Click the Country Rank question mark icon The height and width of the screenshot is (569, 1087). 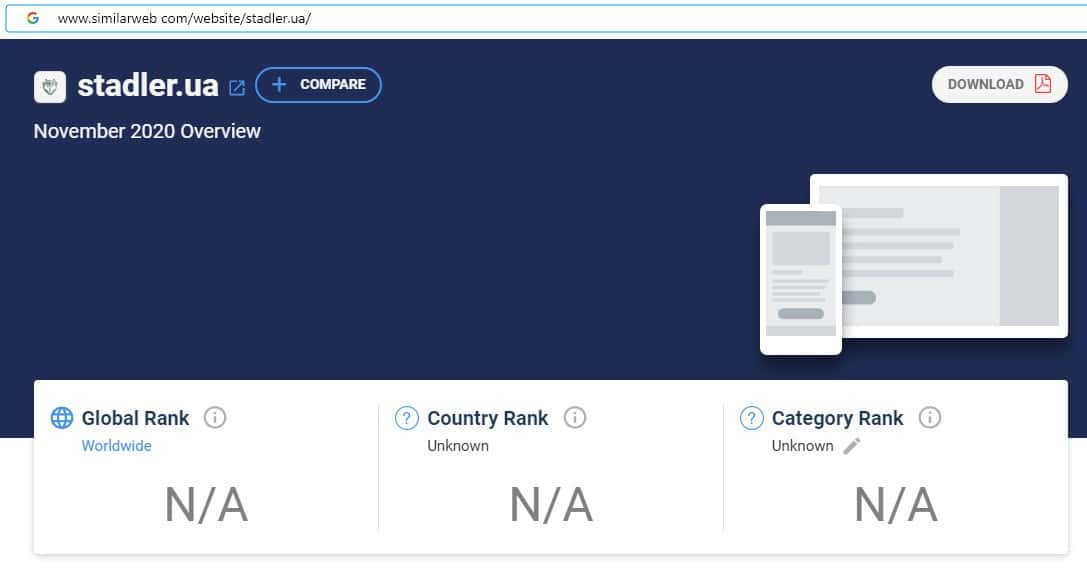[x=406, y=418]
